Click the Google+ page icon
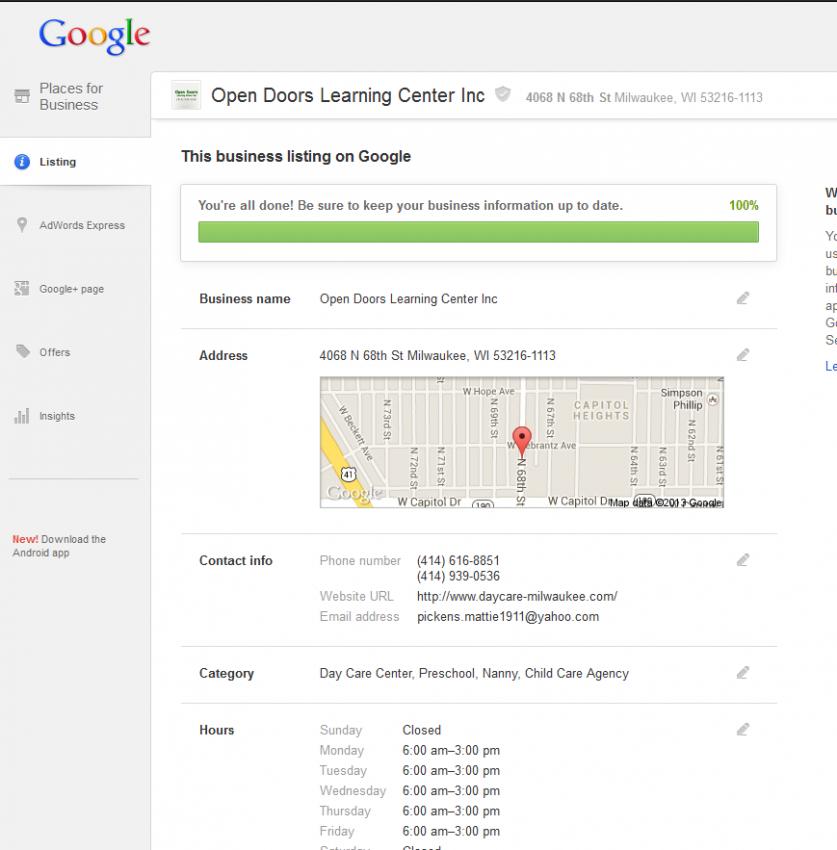The image size is (837, 850). point(22,288)
